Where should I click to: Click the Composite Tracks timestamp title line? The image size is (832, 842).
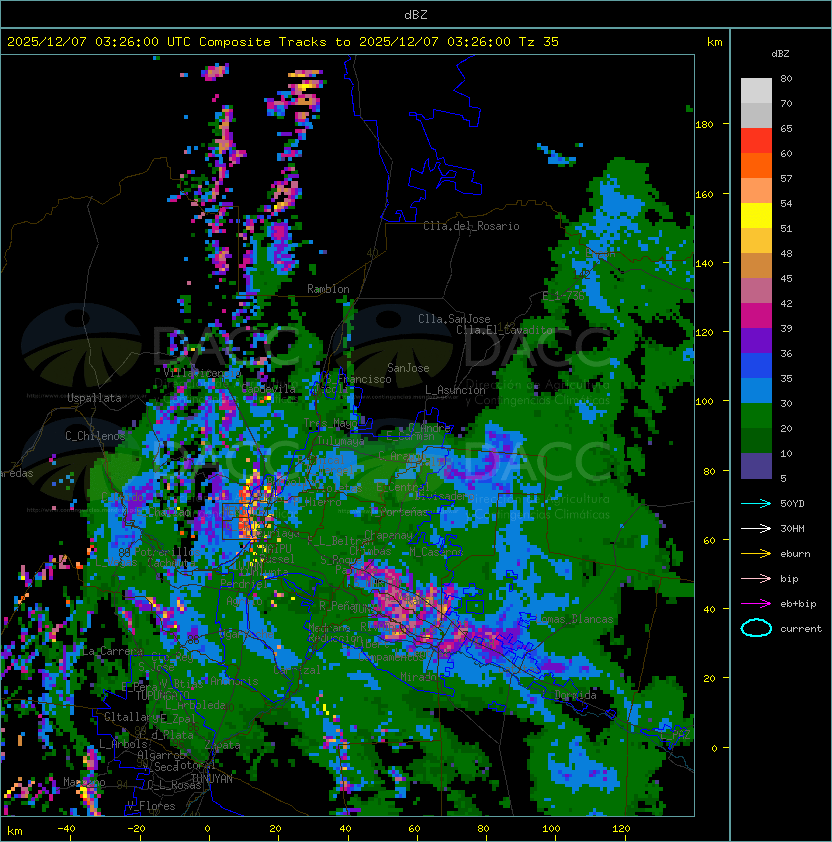point(283,42)
